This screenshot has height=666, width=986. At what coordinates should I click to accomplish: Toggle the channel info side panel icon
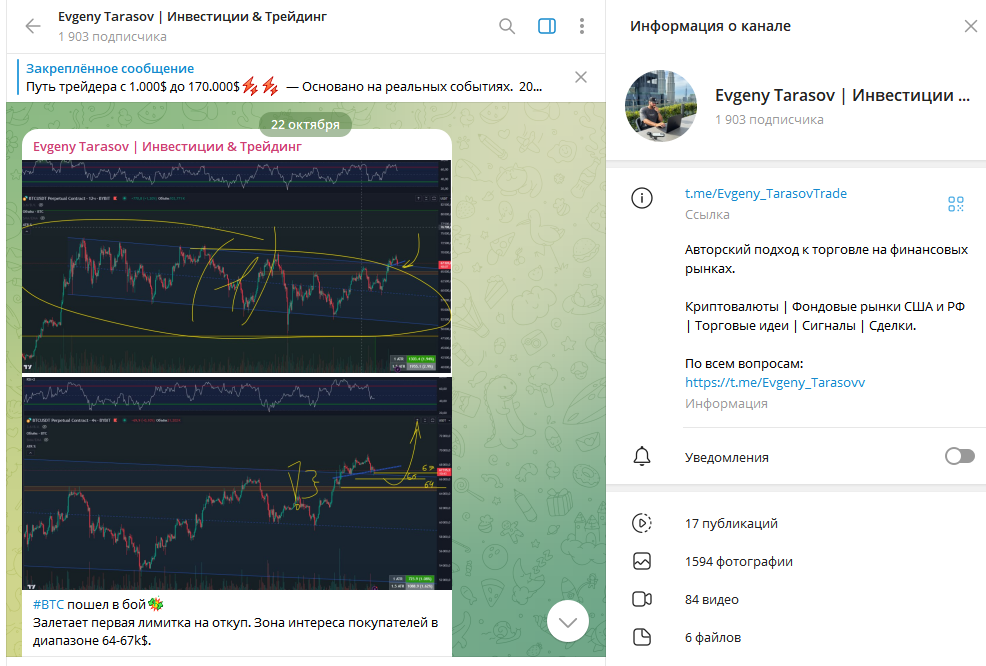[x=547, y=26]
